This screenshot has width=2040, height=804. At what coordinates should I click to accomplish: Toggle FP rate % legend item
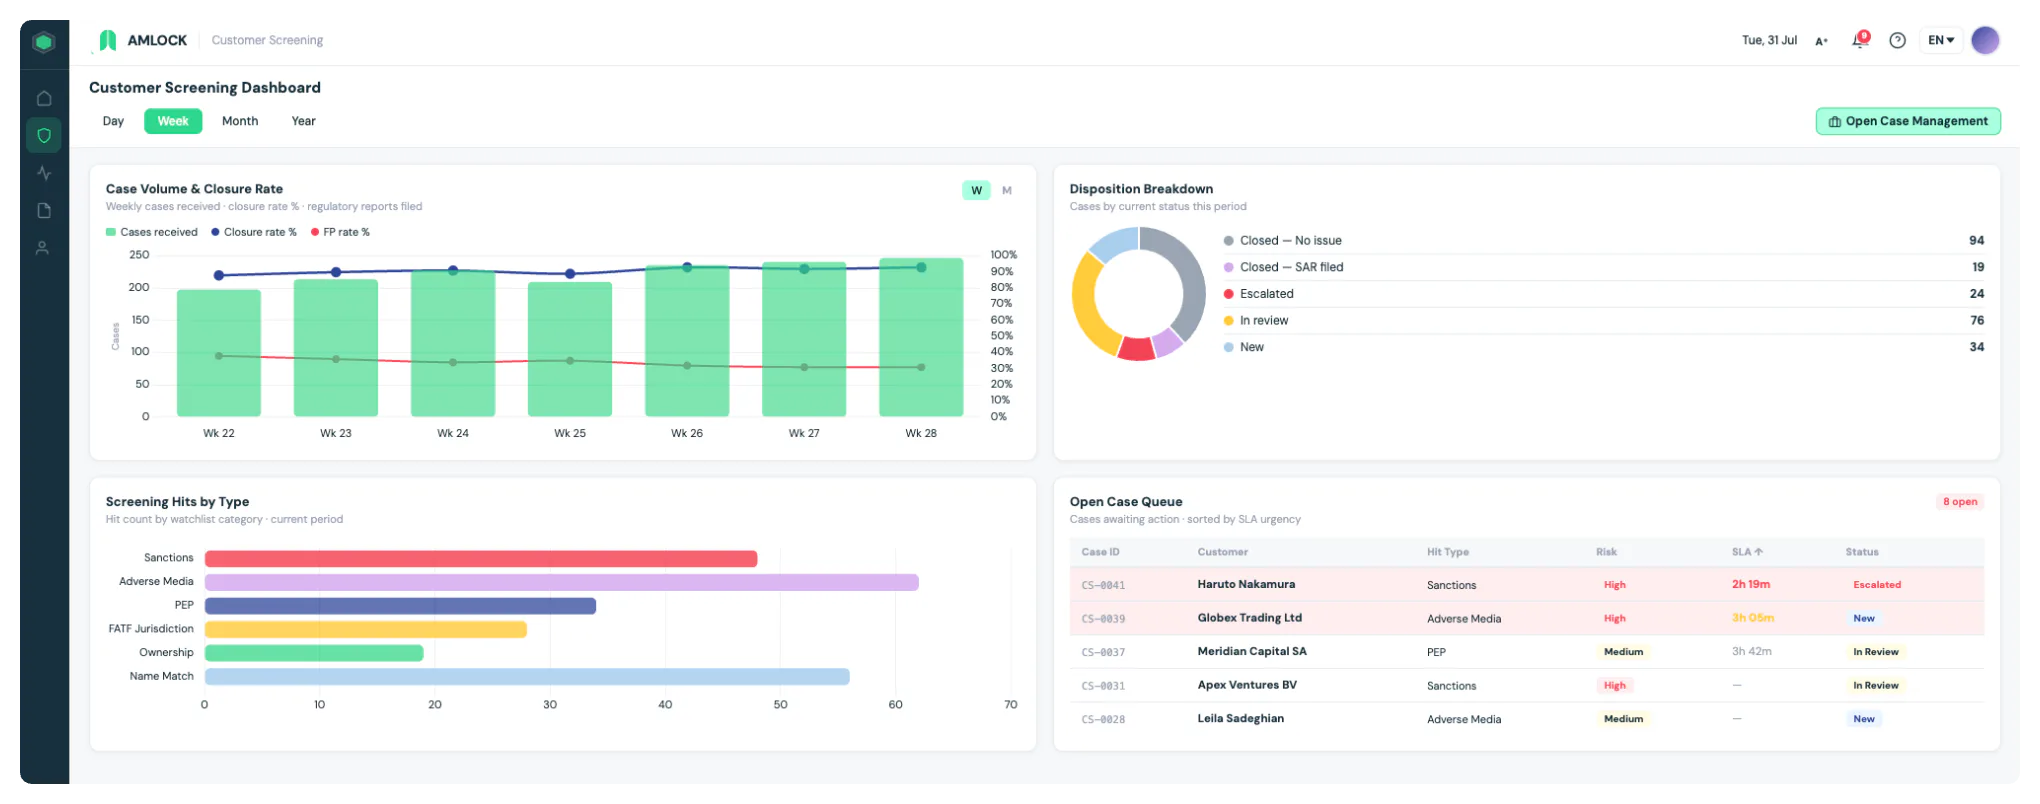(340, 232)
